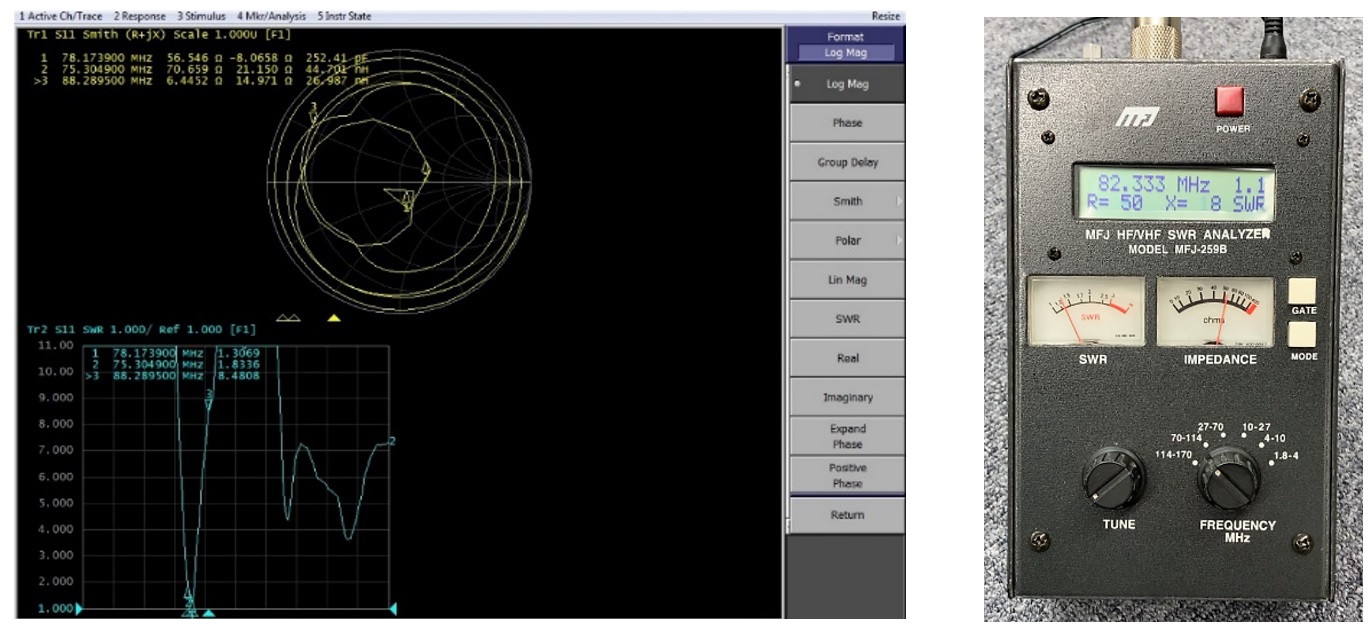Choose the Expand Phase softkey
1372x633 pixels.
pos(846,436)
